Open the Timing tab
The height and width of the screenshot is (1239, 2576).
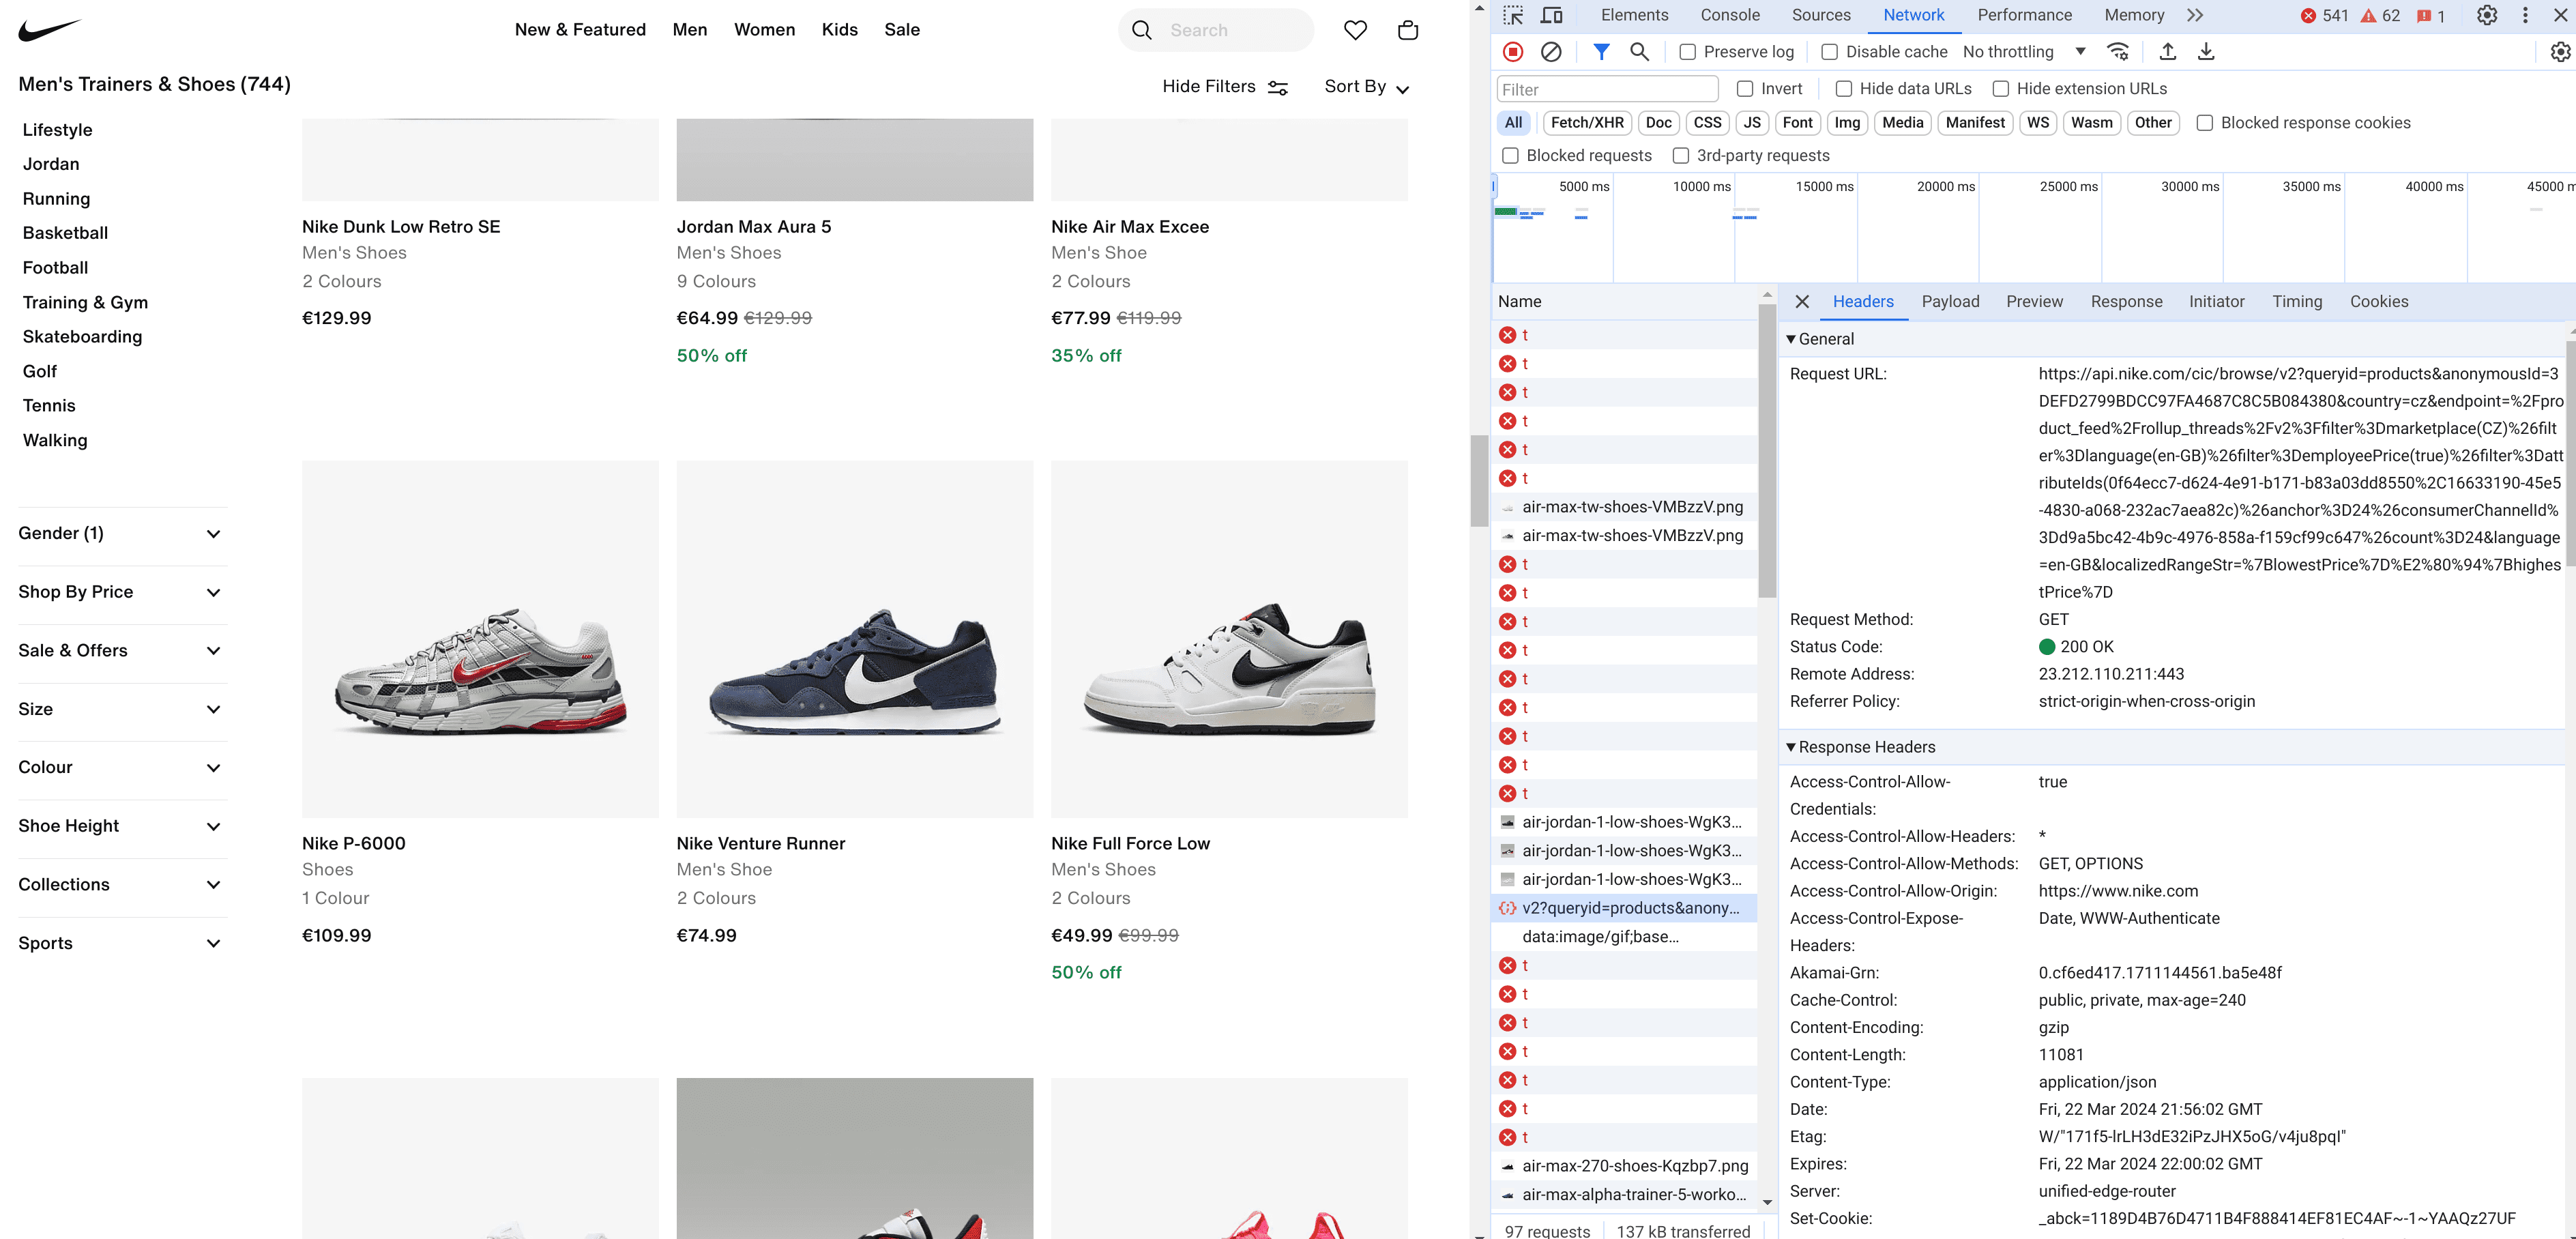pos(2297,302)
